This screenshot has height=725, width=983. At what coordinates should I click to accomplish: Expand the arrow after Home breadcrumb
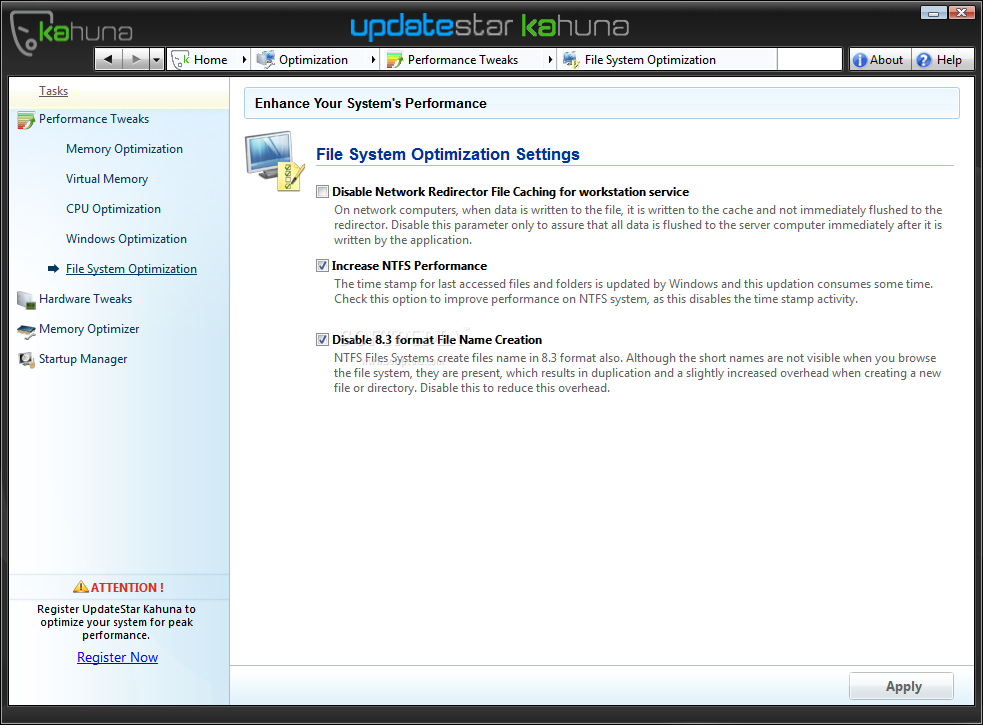(x=244, y=60)
